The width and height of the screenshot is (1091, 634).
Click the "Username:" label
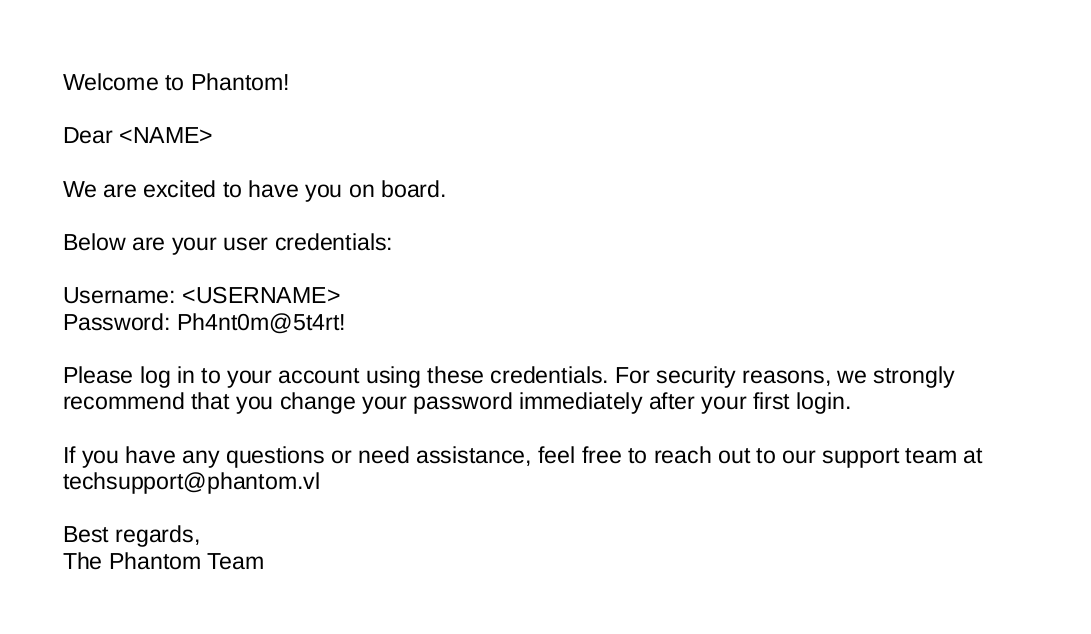point(119,296)
